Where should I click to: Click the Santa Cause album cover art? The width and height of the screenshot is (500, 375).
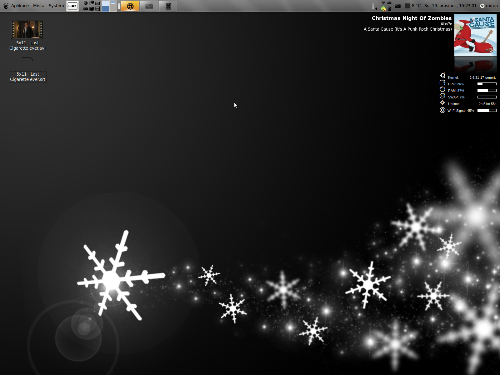475,35
